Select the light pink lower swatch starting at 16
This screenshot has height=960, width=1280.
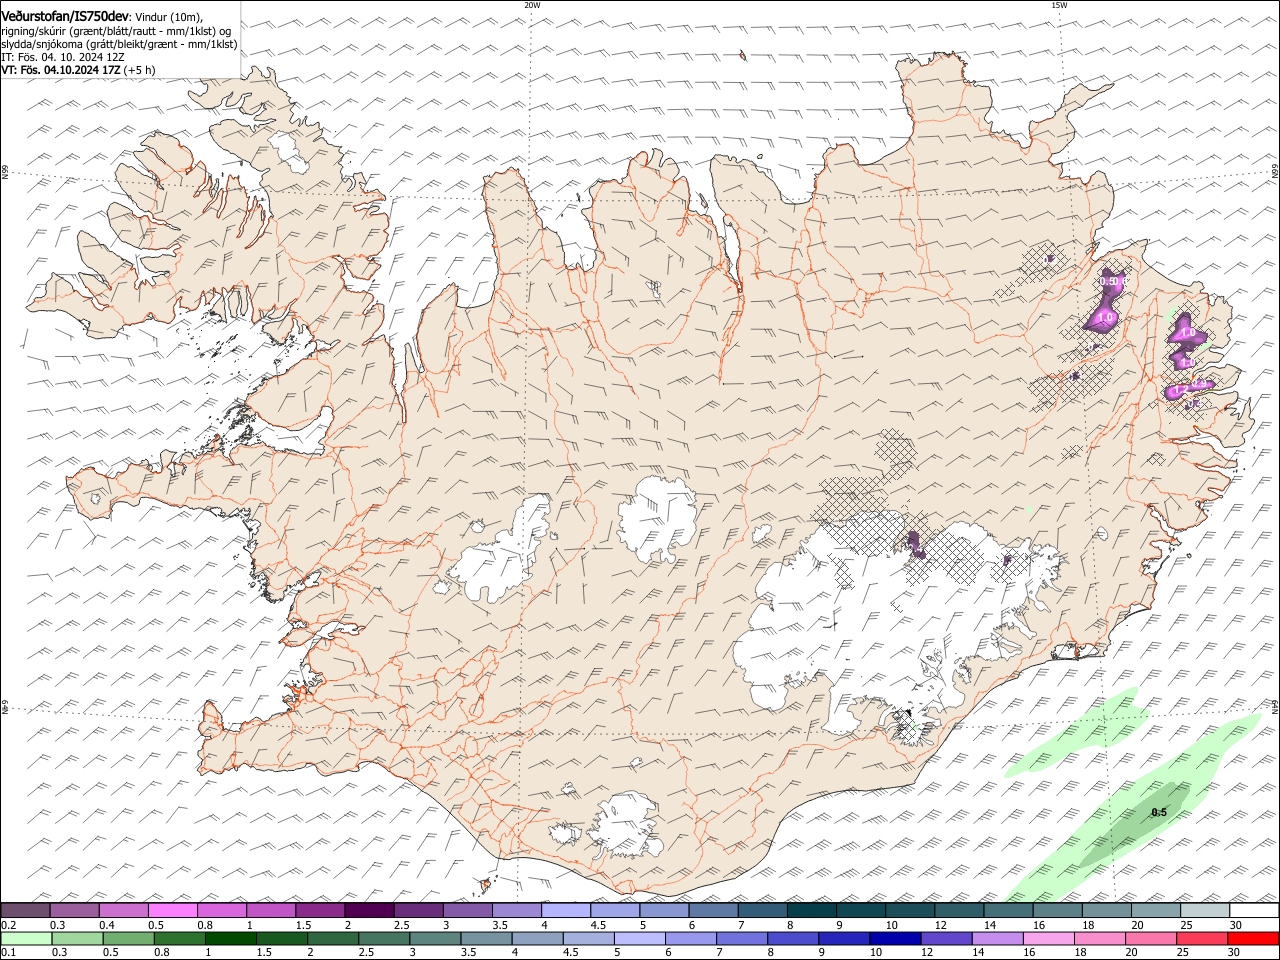point(1048,939)
